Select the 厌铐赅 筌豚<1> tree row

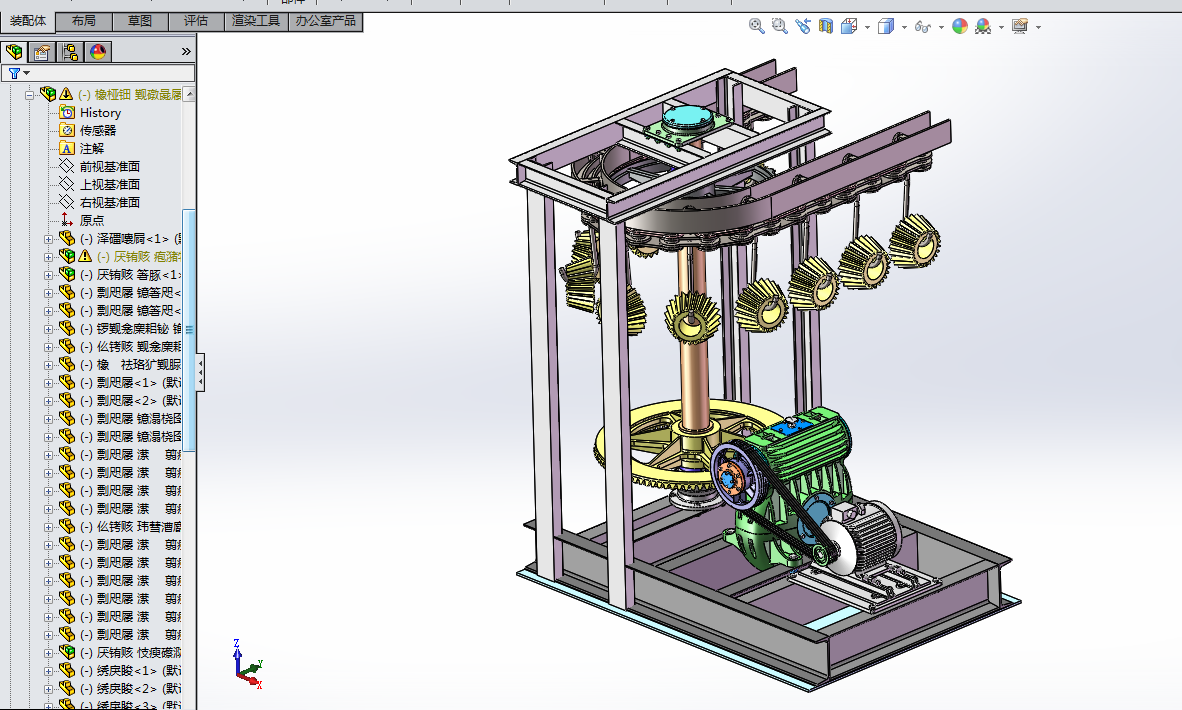119,274
